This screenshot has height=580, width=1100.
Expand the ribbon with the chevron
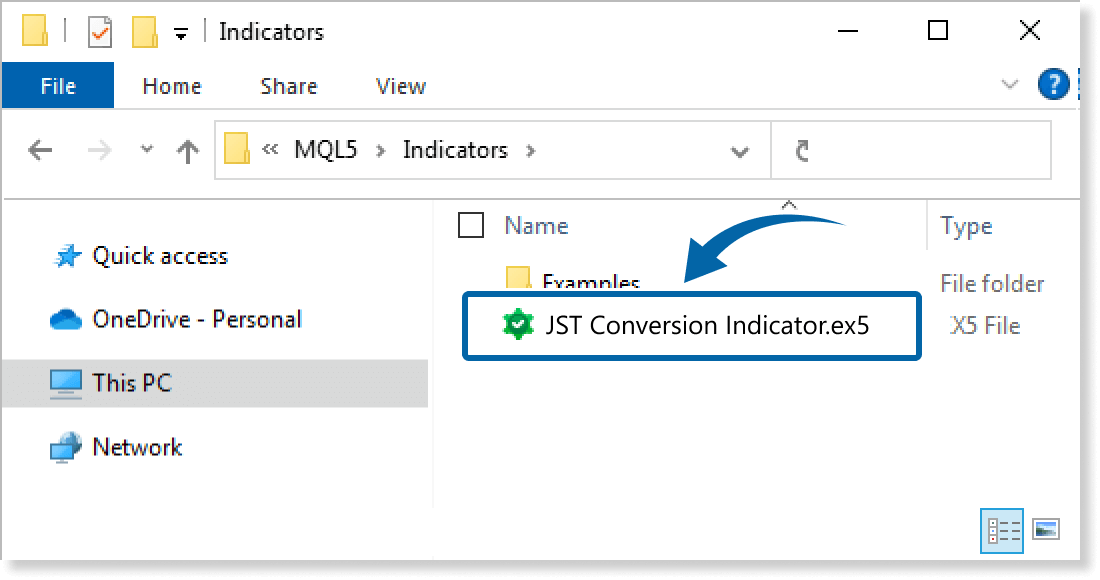point(1010,85)
